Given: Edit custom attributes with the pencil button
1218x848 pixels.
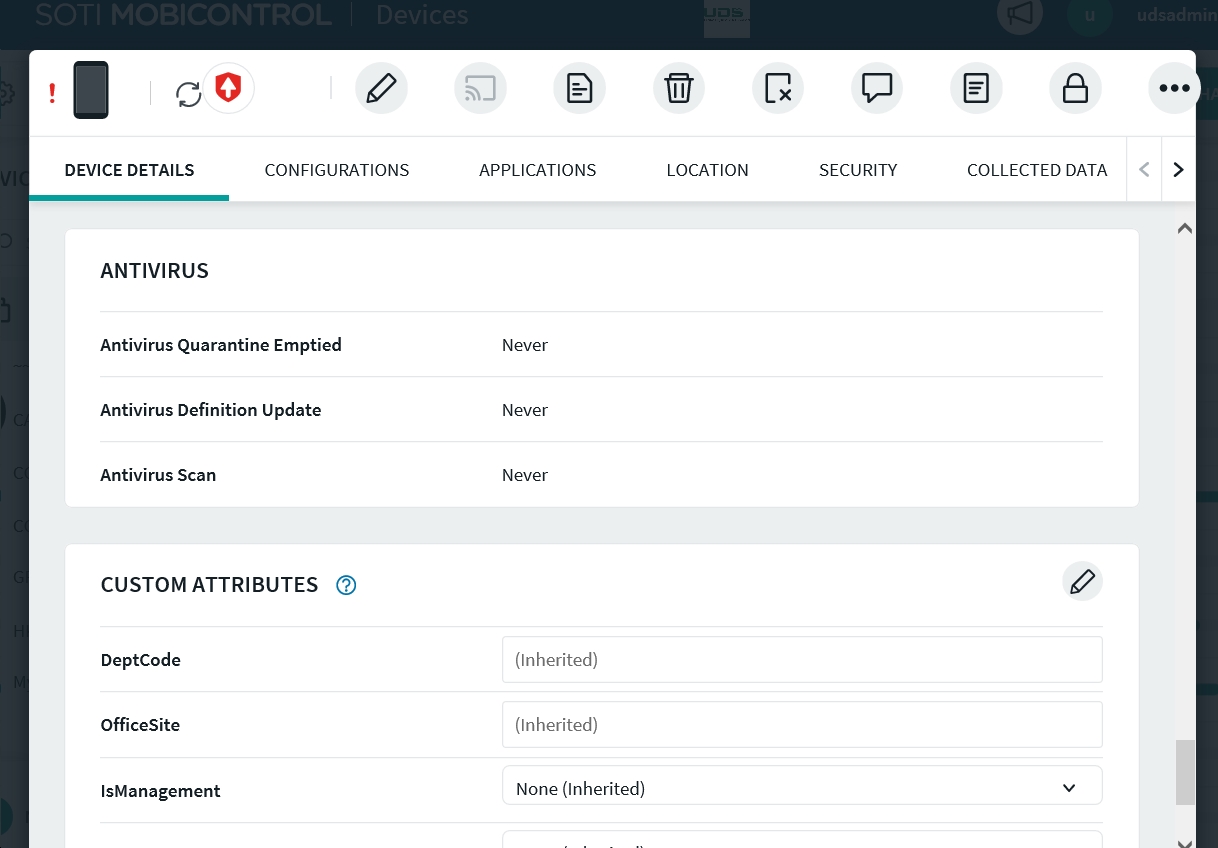Looking at the screenshot, I should [x=1082, y=581].
